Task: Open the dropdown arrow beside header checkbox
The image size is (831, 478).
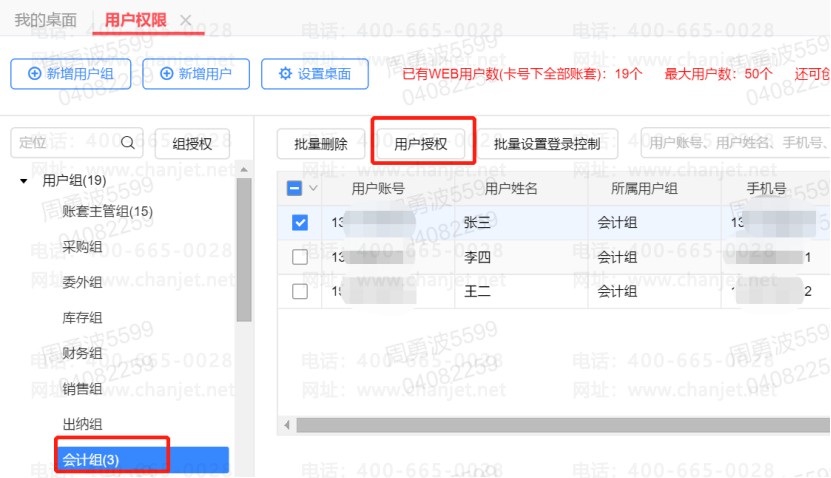Action: coord(313,188)
